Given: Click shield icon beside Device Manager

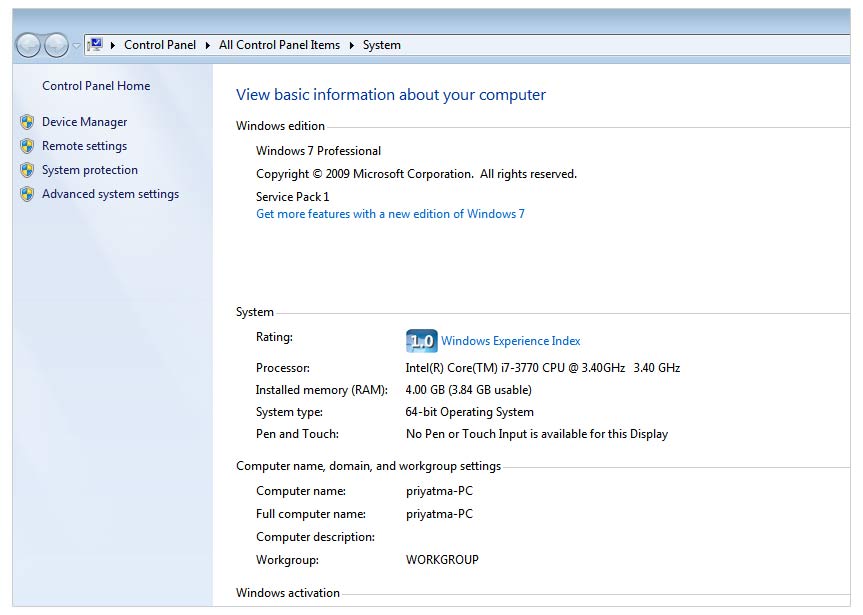Looking at the screenshot, I should click(x=27, y=122).
